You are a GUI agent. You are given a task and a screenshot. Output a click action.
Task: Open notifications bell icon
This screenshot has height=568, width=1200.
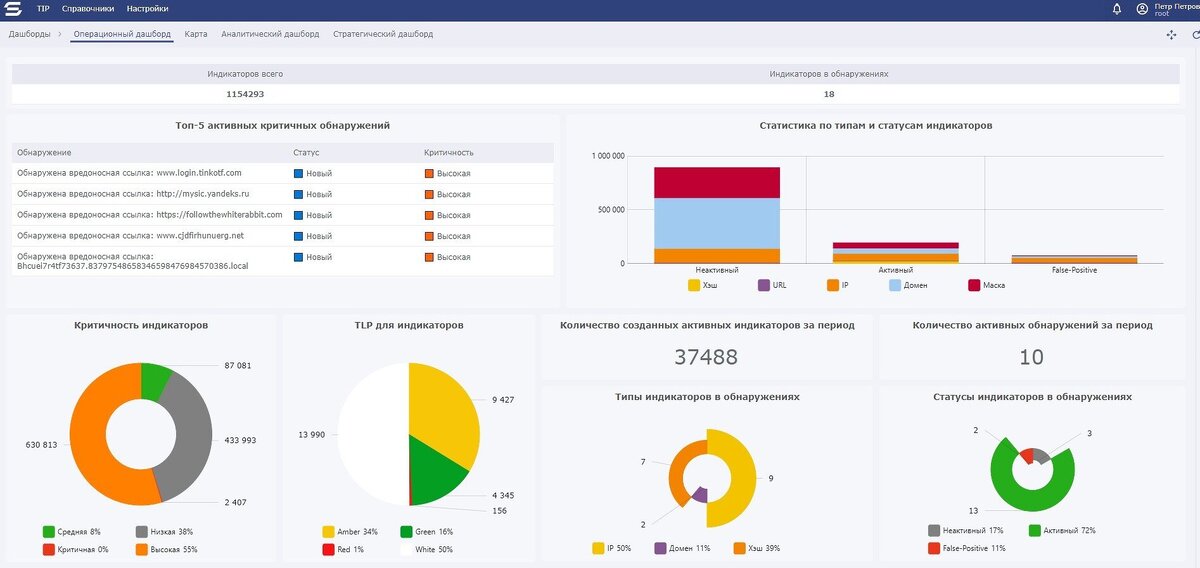click(1117, 9)
